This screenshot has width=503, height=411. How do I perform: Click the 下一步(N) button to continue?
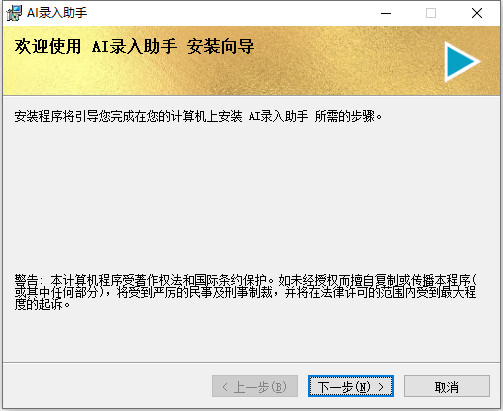point(351,386)
